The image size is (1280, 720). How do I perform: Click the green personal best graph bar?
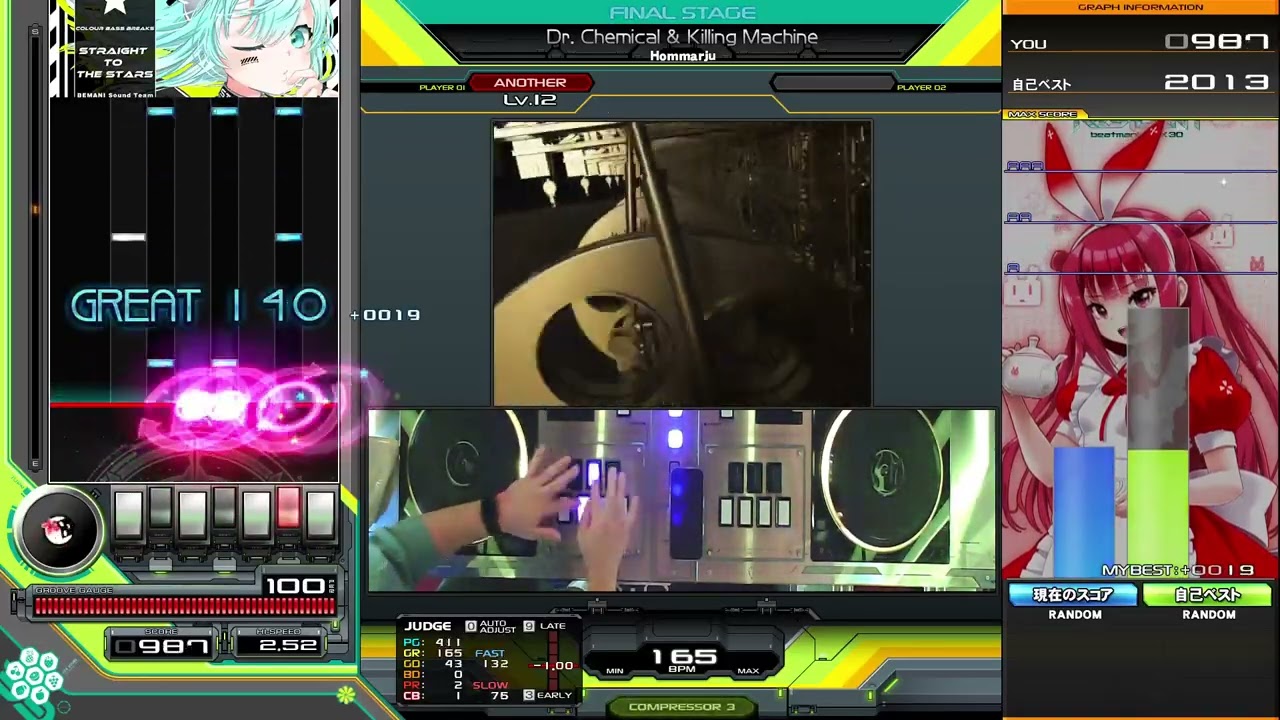pyautogui.click(x=1157, y=514)
